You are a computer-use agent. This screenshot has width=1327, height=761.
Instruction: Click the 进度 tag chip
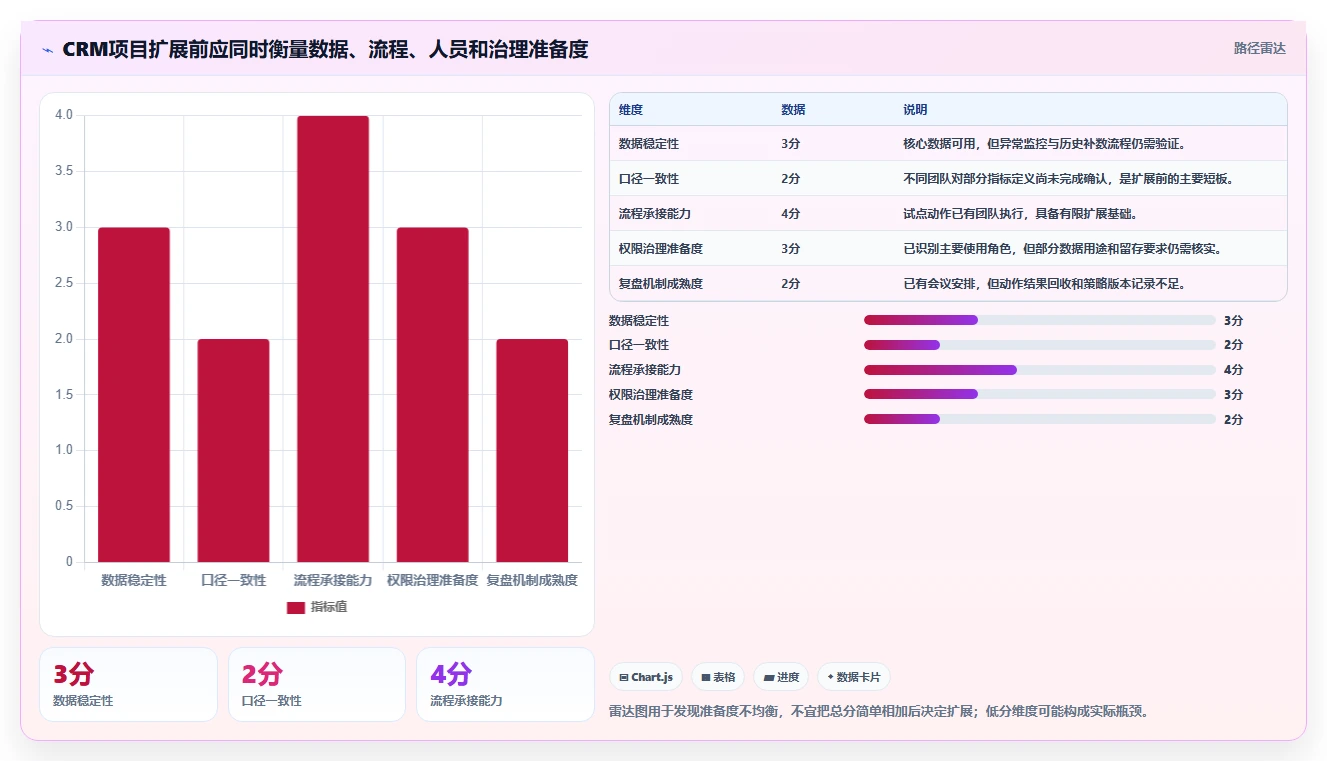pos(781,677)
